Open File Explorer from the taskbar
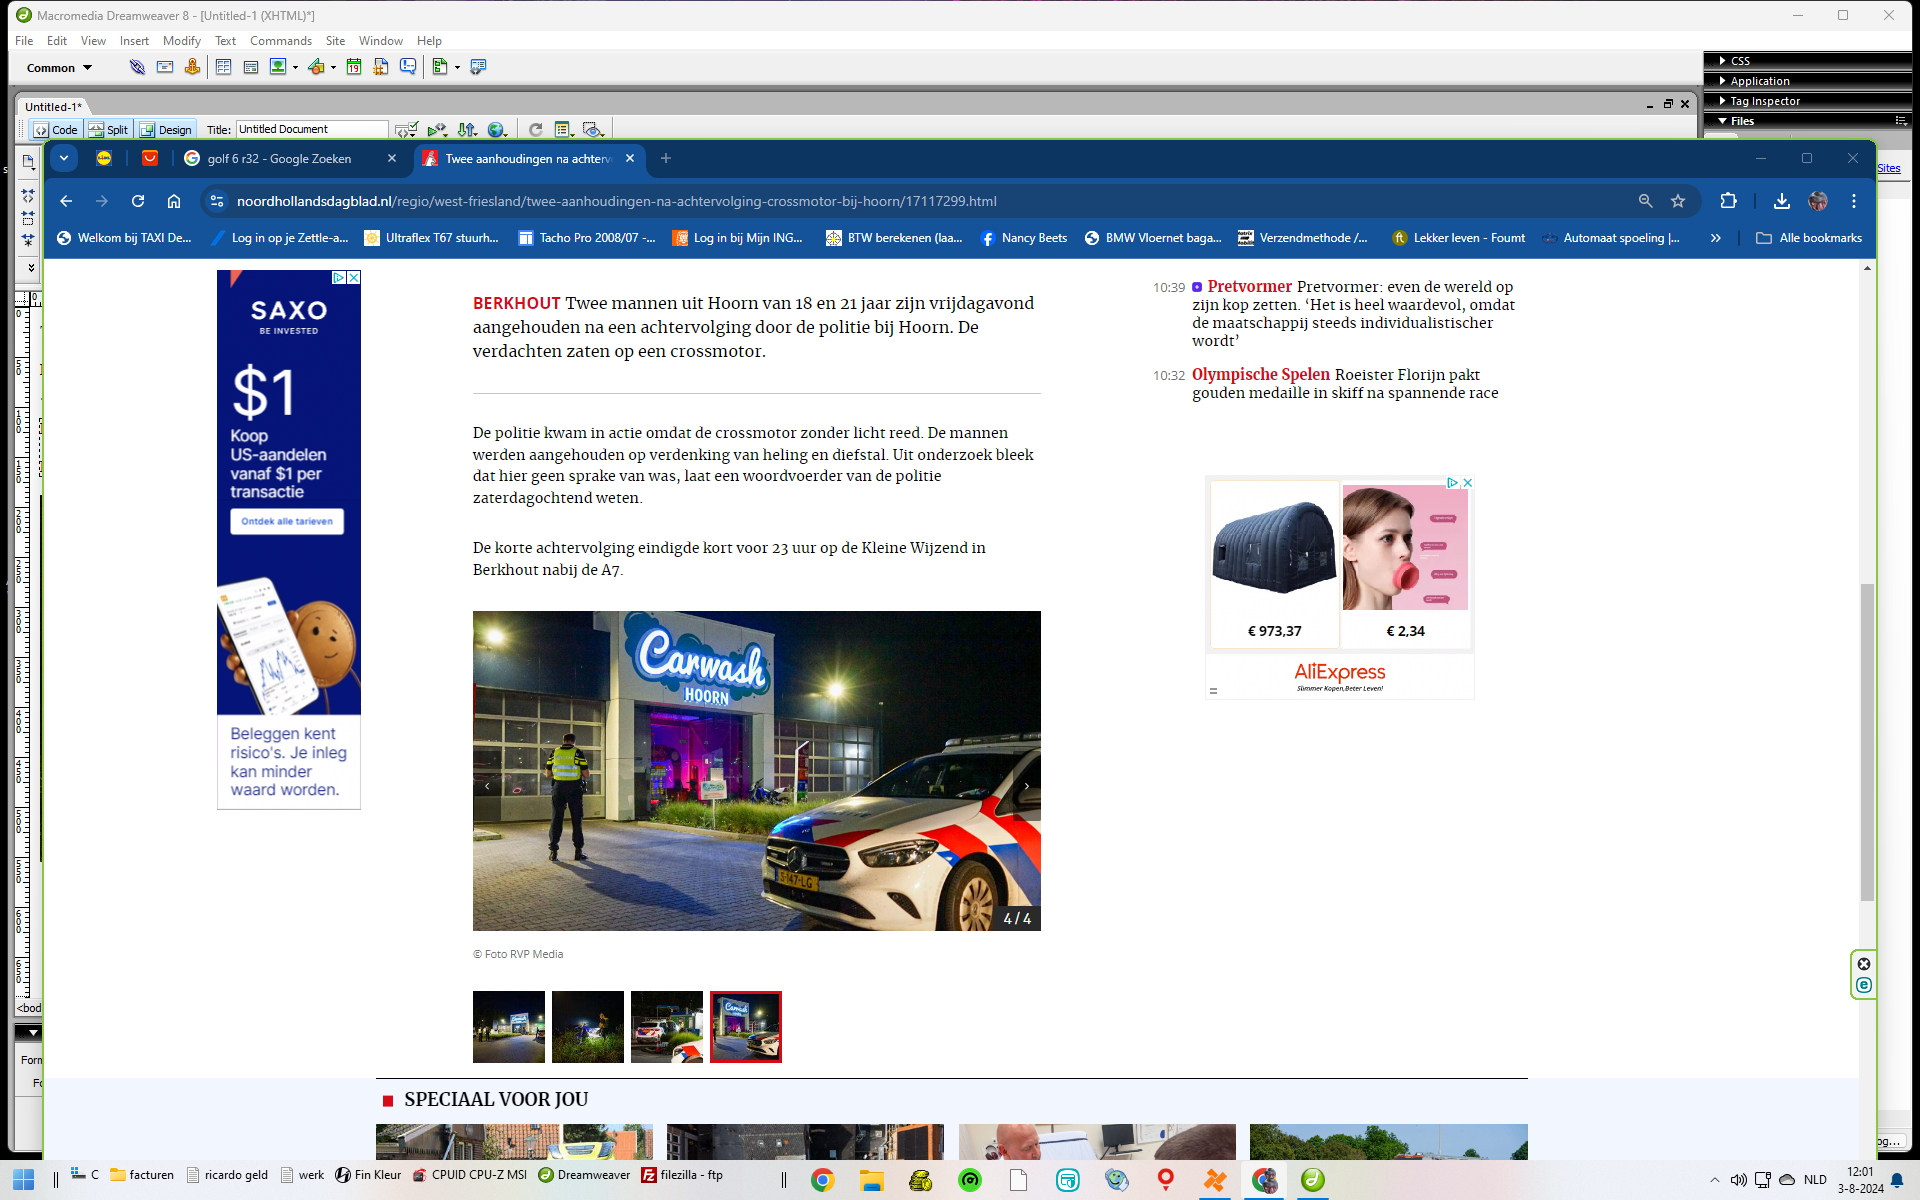1920x1200 pixels. click(x=871, y=1181)
